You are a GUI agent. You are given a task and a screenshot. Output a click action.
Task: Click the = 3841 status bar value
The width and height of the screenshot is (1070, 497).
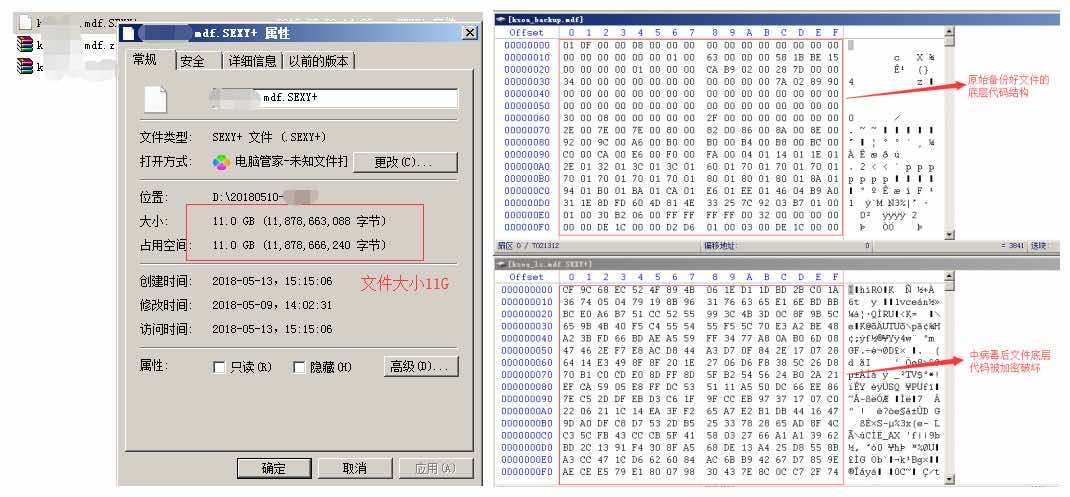(1013, 246)
